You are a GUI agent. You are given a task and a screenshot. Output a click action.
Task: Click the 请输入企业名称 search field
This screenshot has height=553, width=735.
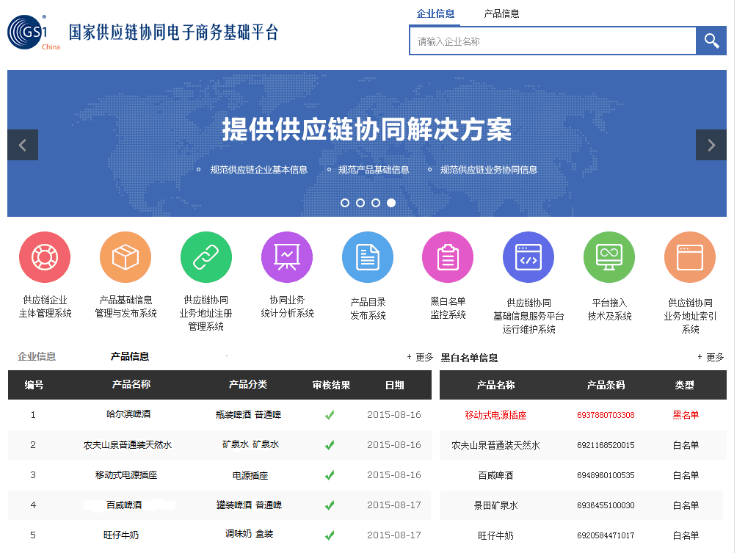coord(552,41)
